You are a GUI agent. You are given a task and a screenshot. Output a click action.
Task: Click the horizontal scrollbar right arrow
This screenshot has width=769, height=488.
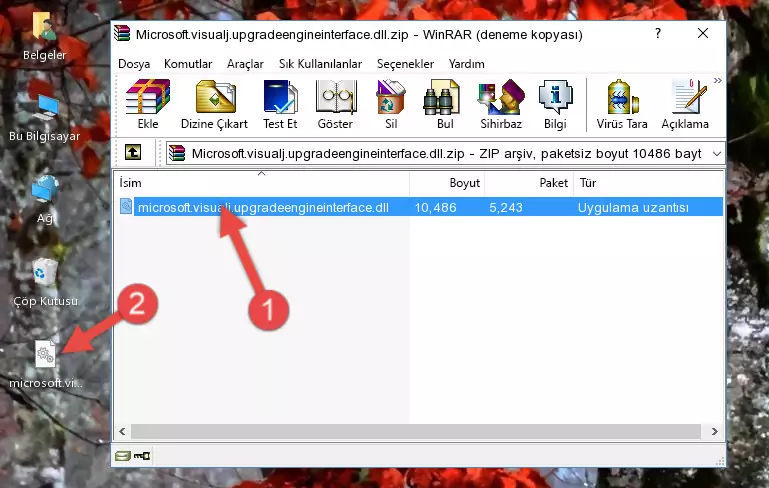click(714, 432)
